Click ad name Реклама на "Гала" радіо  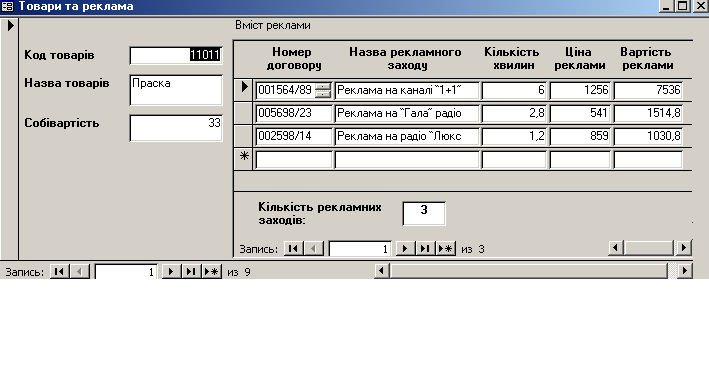coord(407,113)
